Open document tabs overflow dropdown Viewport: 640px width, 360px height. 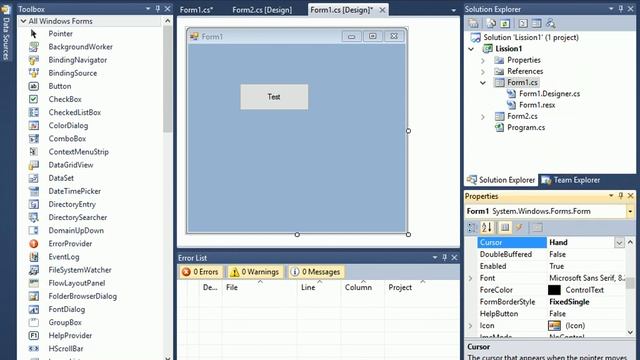tap(453, 10)
